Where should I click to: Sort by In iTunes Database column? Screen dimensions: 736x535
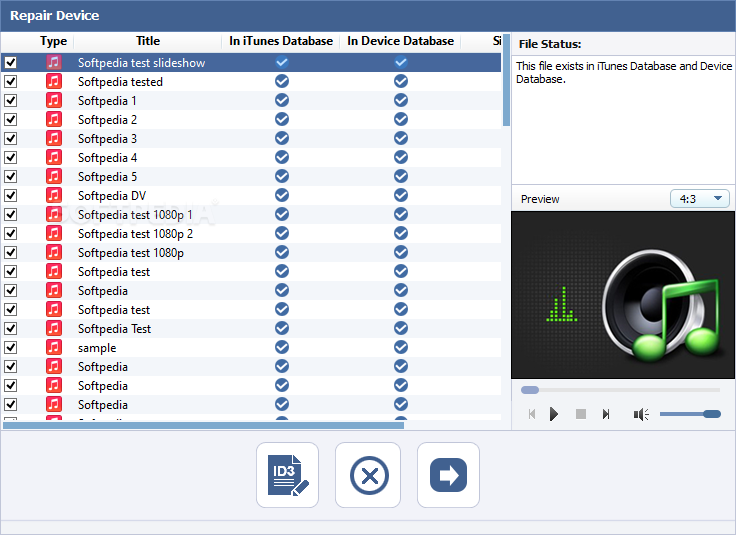[x=281, y=41]
